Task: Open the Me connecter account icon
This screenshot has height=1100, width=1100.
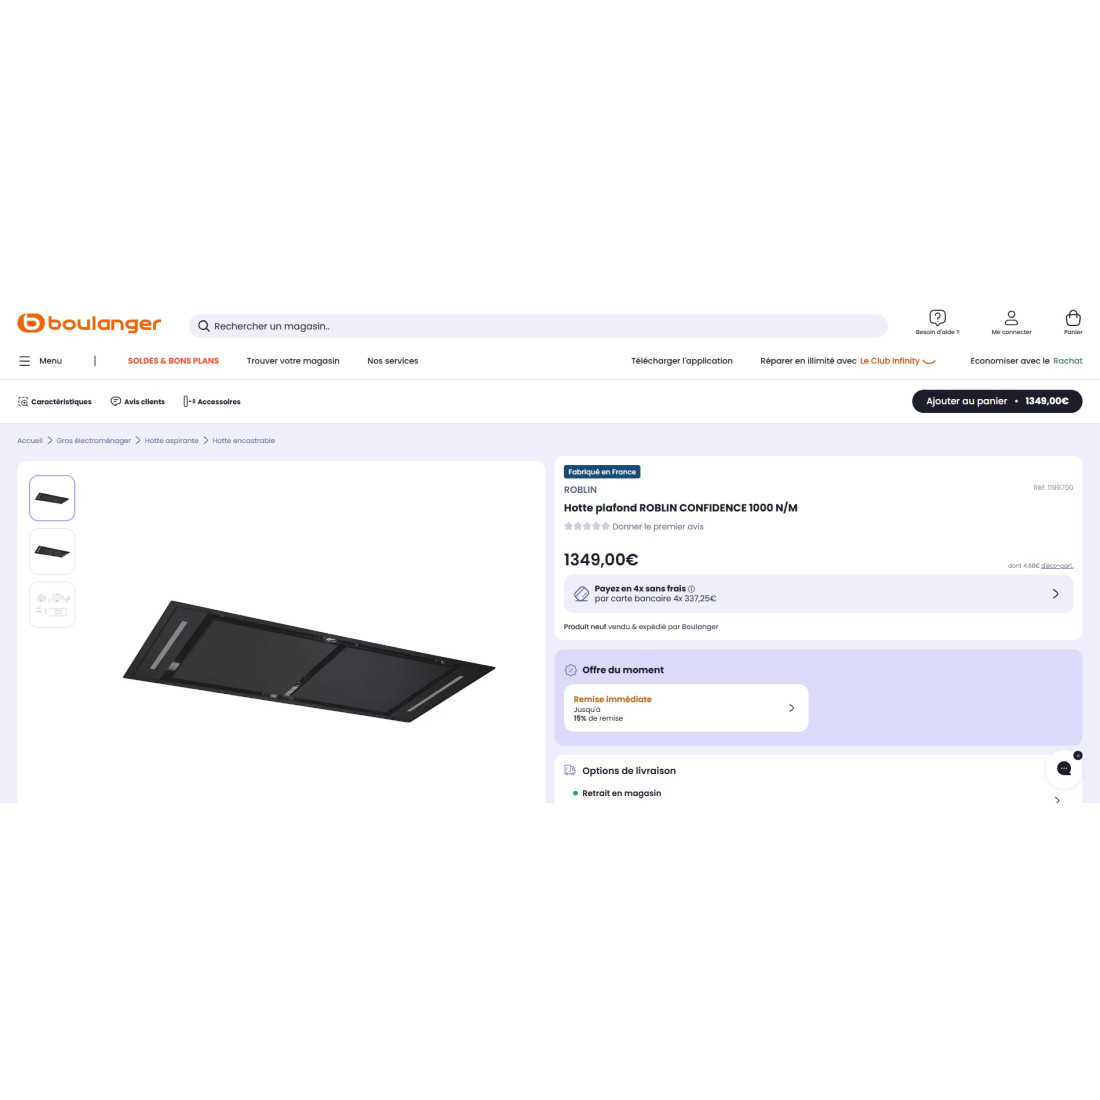Action: [1011, 318]
